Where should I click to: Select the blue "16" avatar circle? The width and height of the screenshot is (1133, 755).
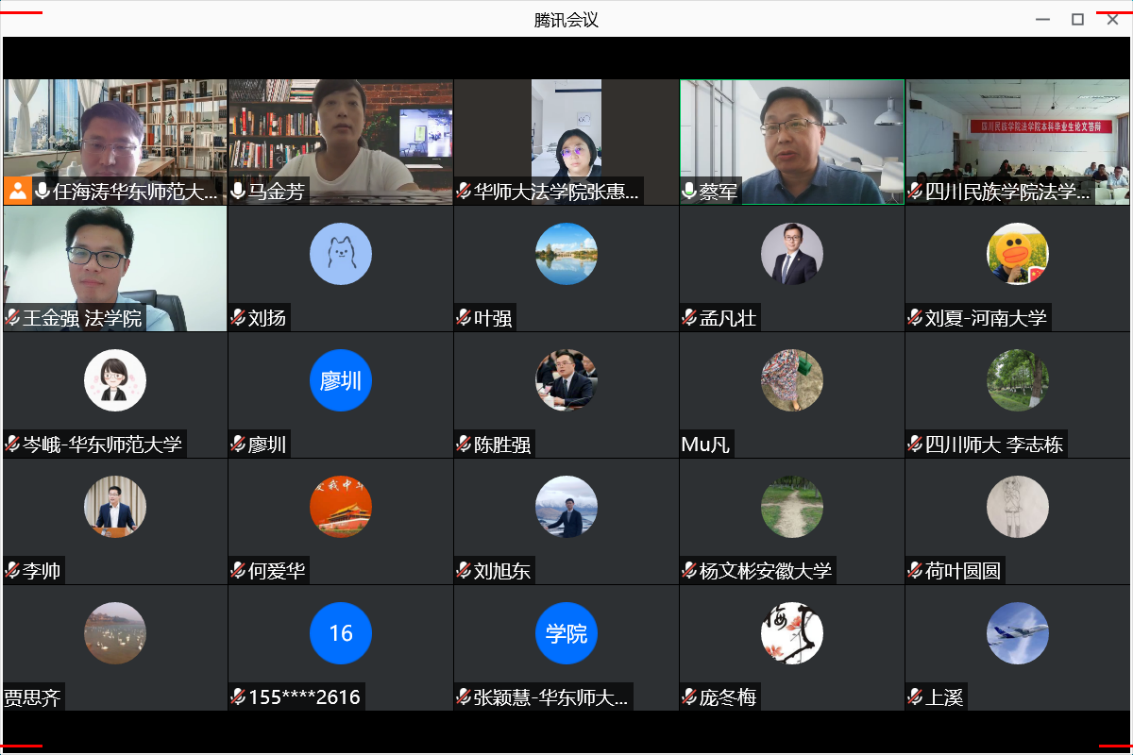pos(340,633)
